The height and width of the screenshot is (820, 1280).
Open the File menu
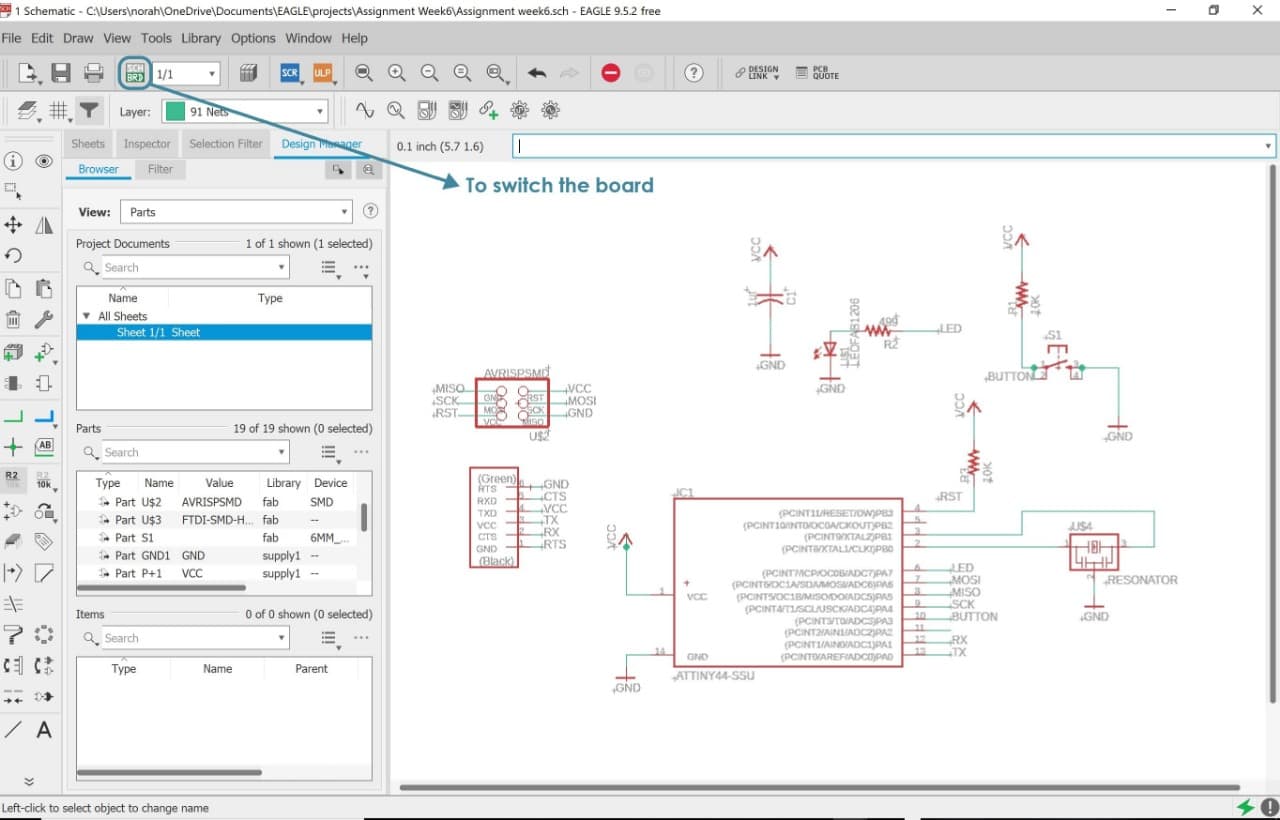coord(12,38)
